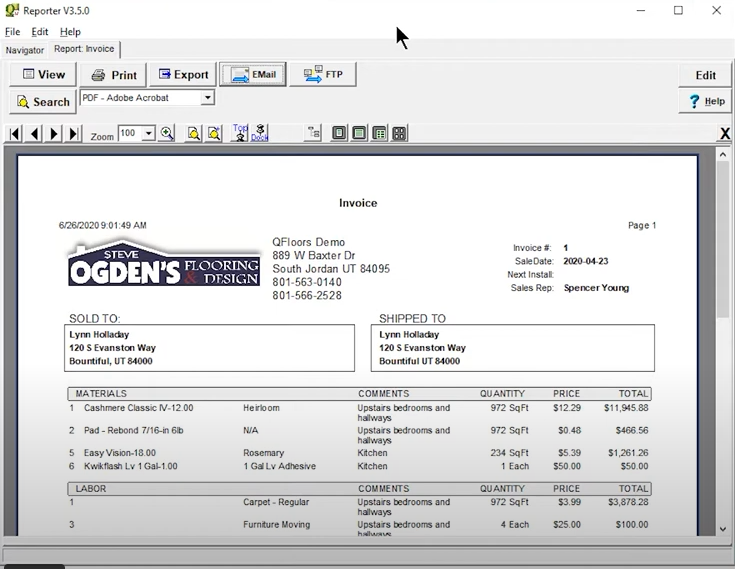Click the zoom-in magnifier icon
735x569 pixels.
coord(167,134)
